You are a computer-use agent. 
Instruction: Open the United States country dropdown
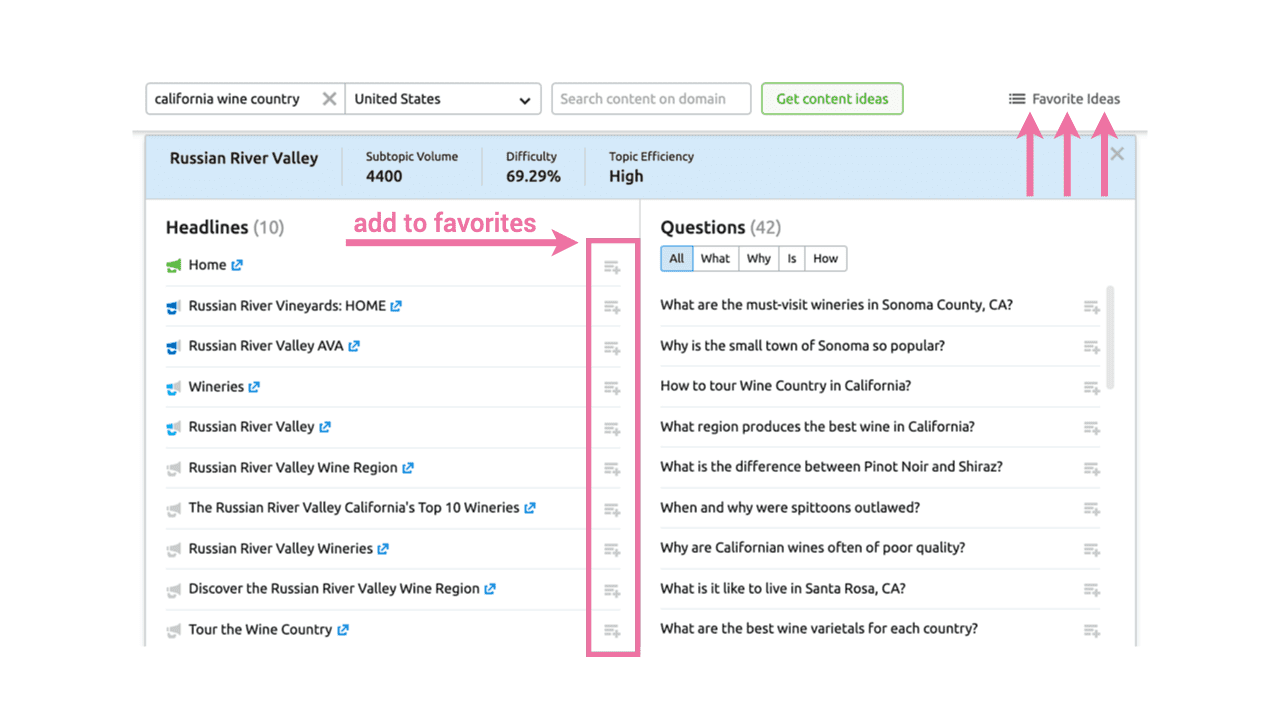click(x=524, y=98)
